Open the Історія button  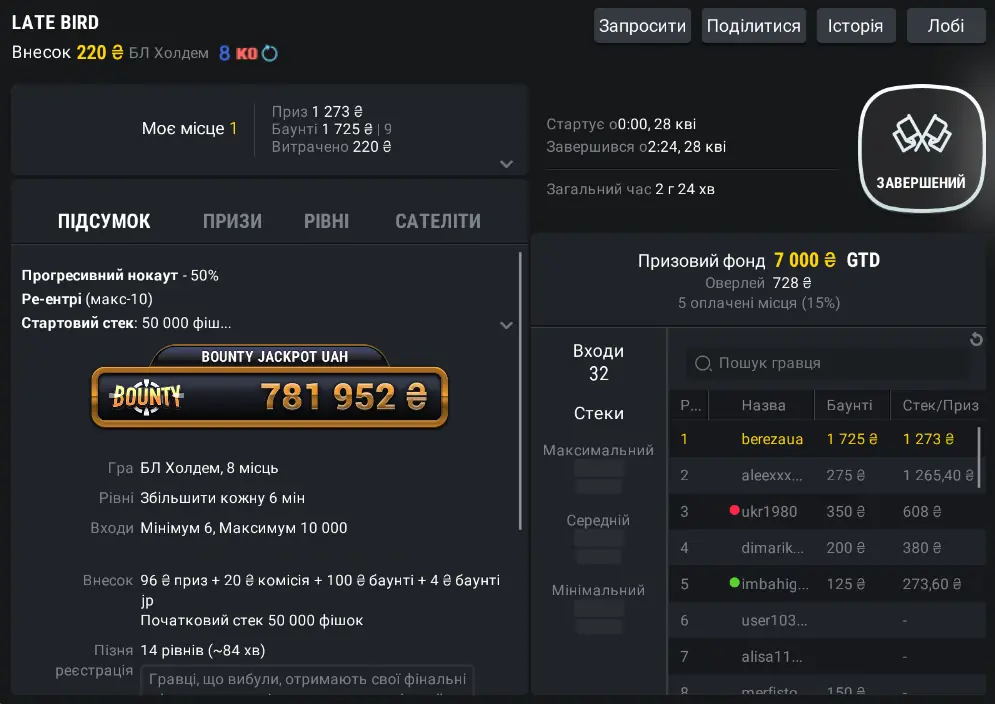click(x=855, y=26)
